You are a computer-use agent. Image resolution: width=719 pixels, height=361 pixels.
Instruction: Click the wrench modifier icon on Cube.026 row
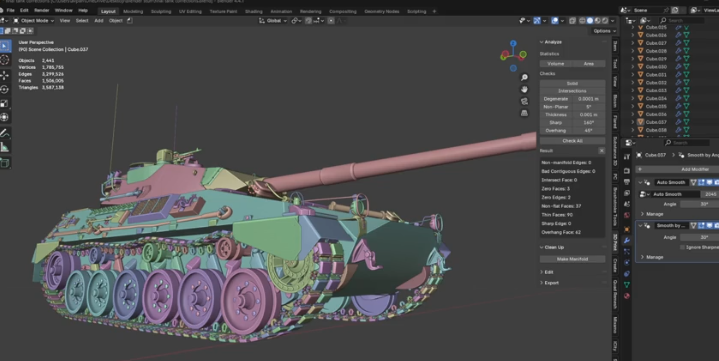[x=678, y=35]
